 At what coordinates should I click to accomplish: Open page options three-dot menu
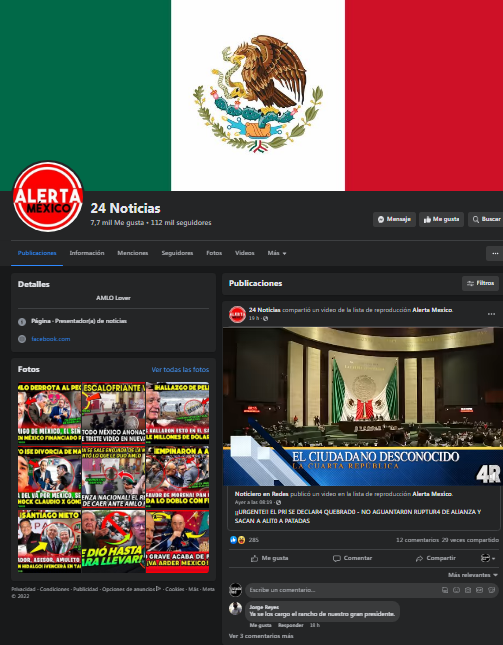[x=495, y=253]
